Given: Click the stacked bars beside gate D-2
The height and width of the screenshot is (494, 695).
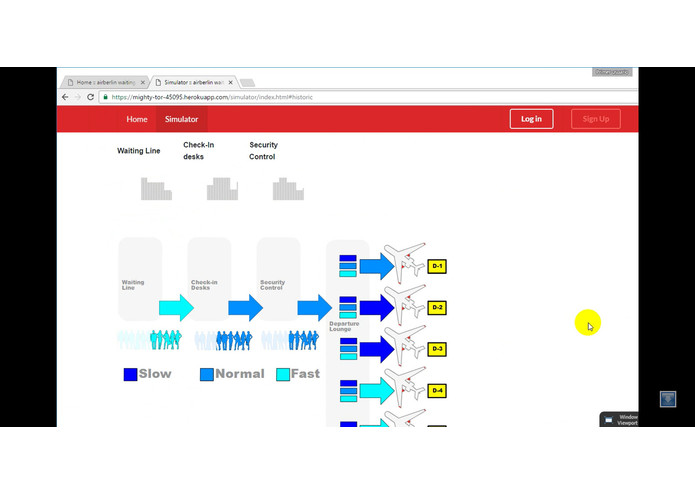Looking at the screenshot, I should [348, 307].
